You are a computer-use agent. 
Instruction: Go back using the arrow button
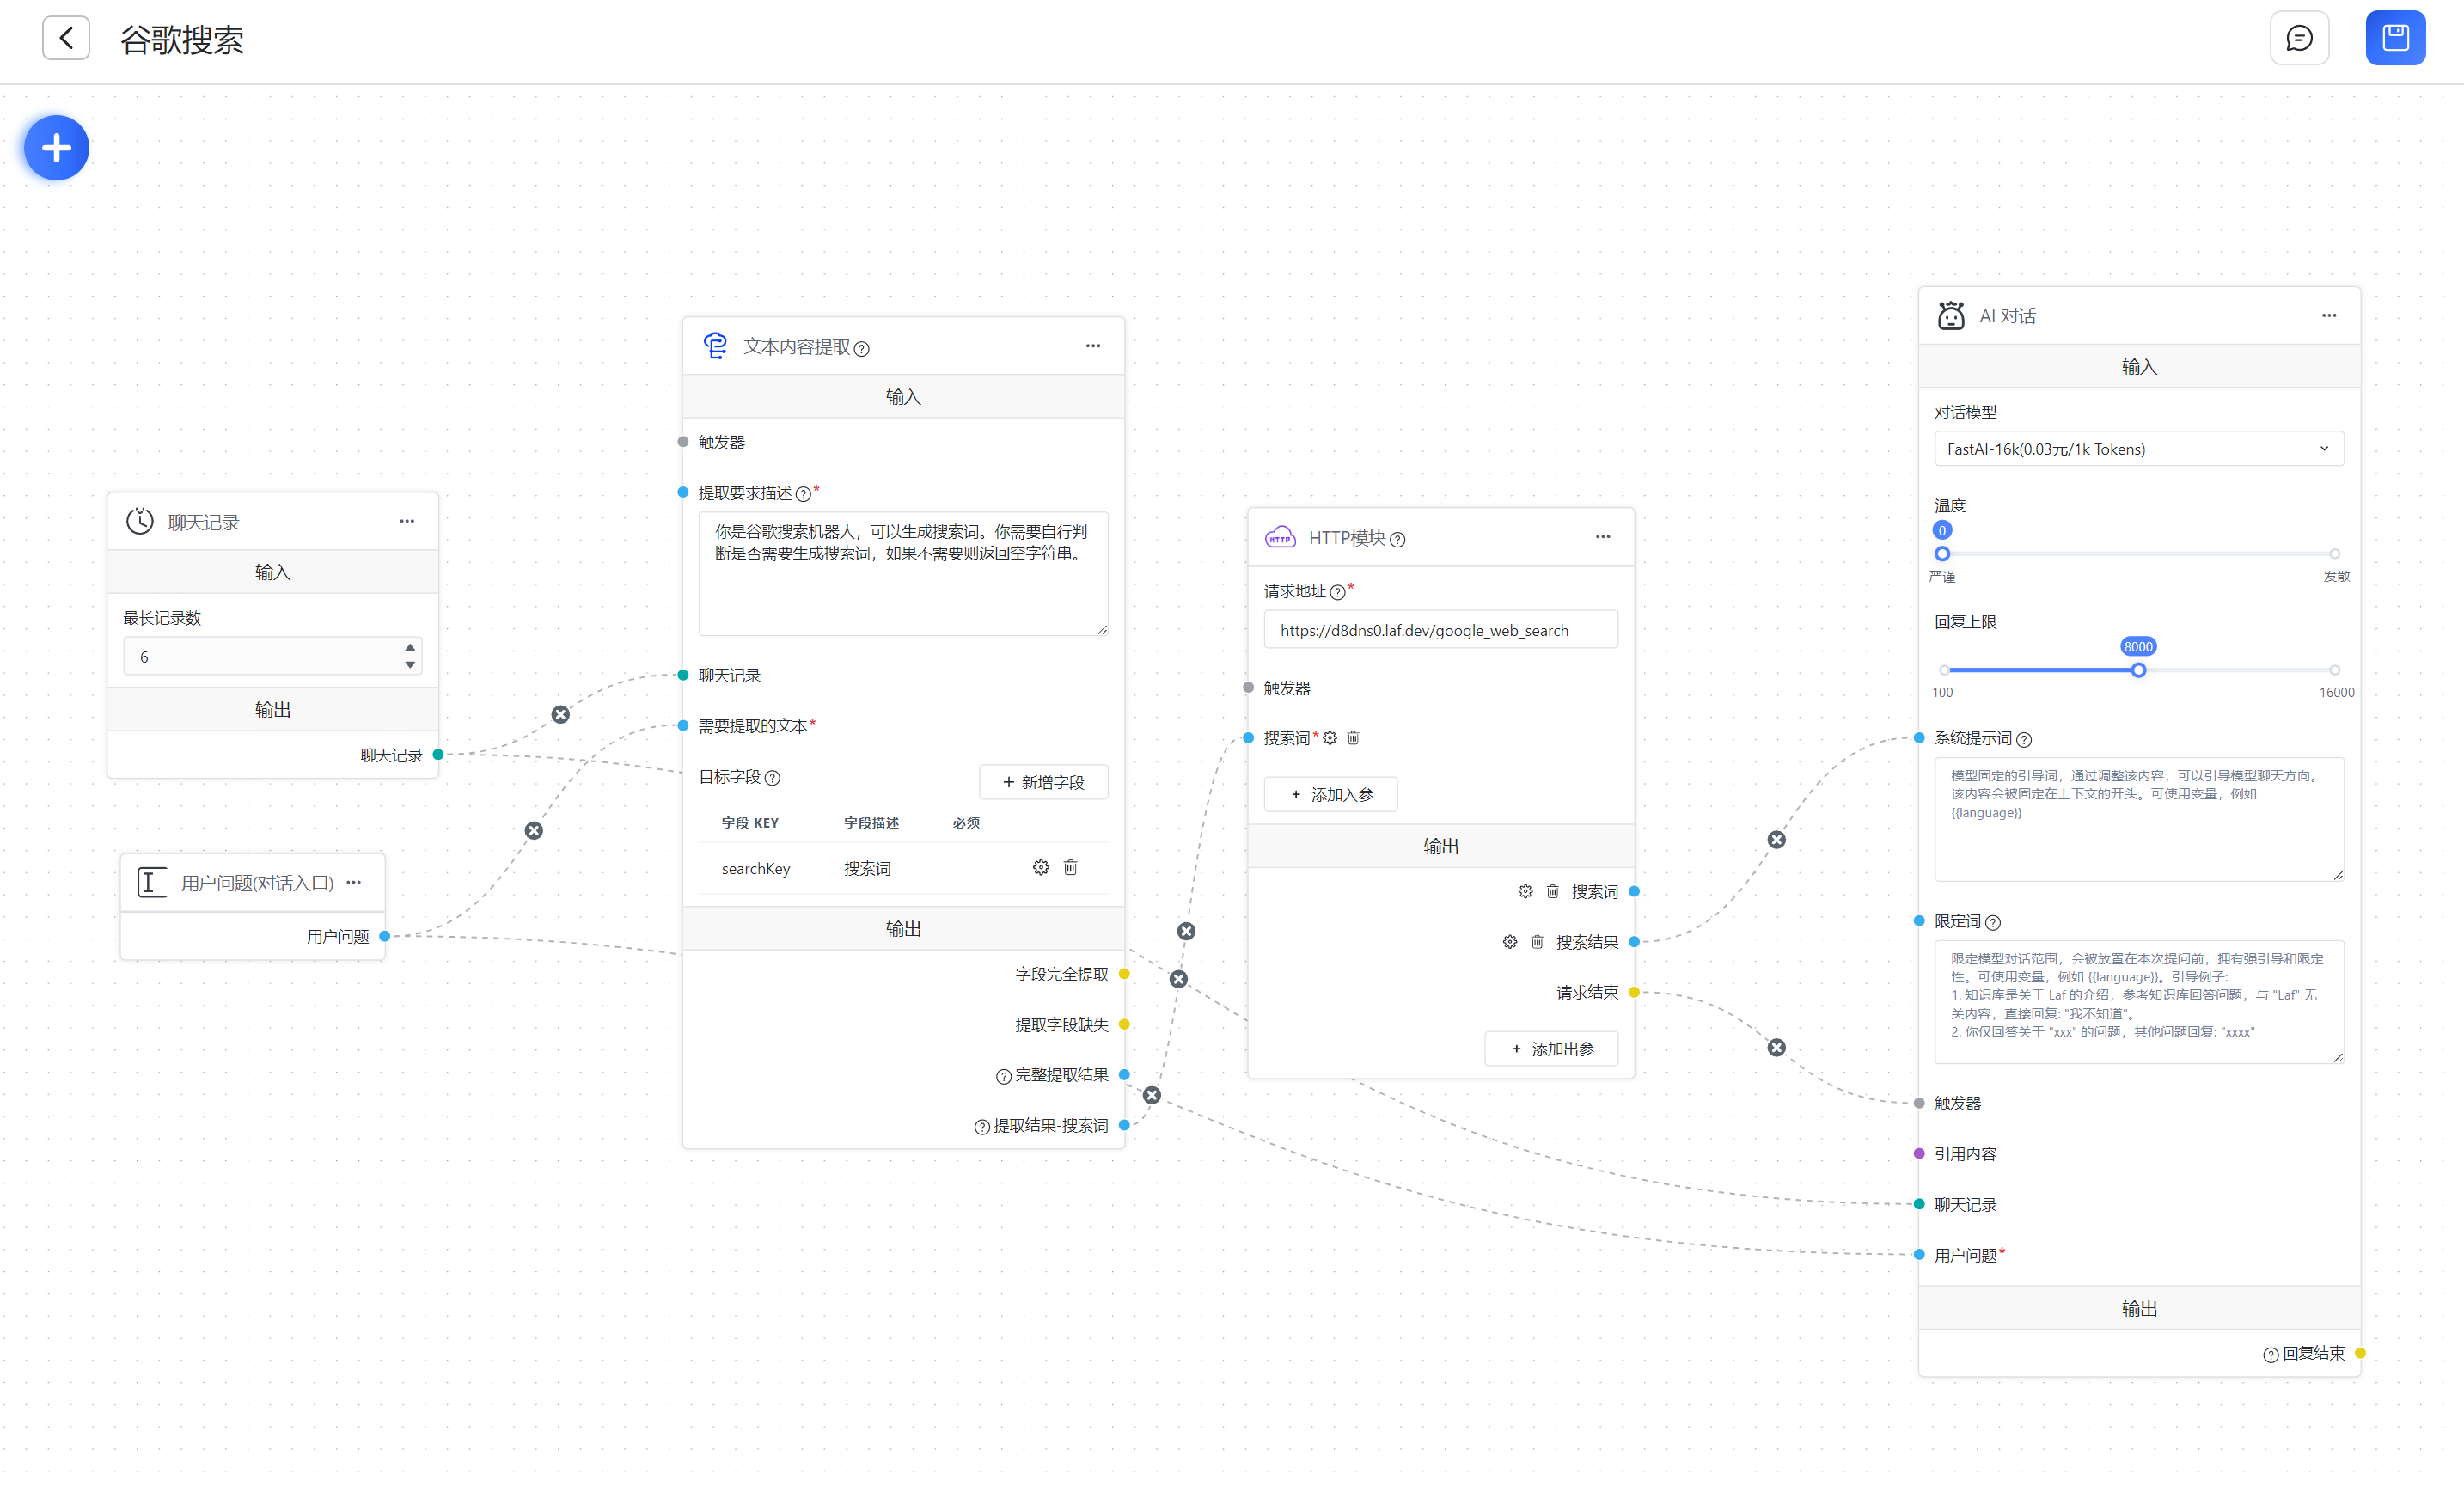(66, 38)
